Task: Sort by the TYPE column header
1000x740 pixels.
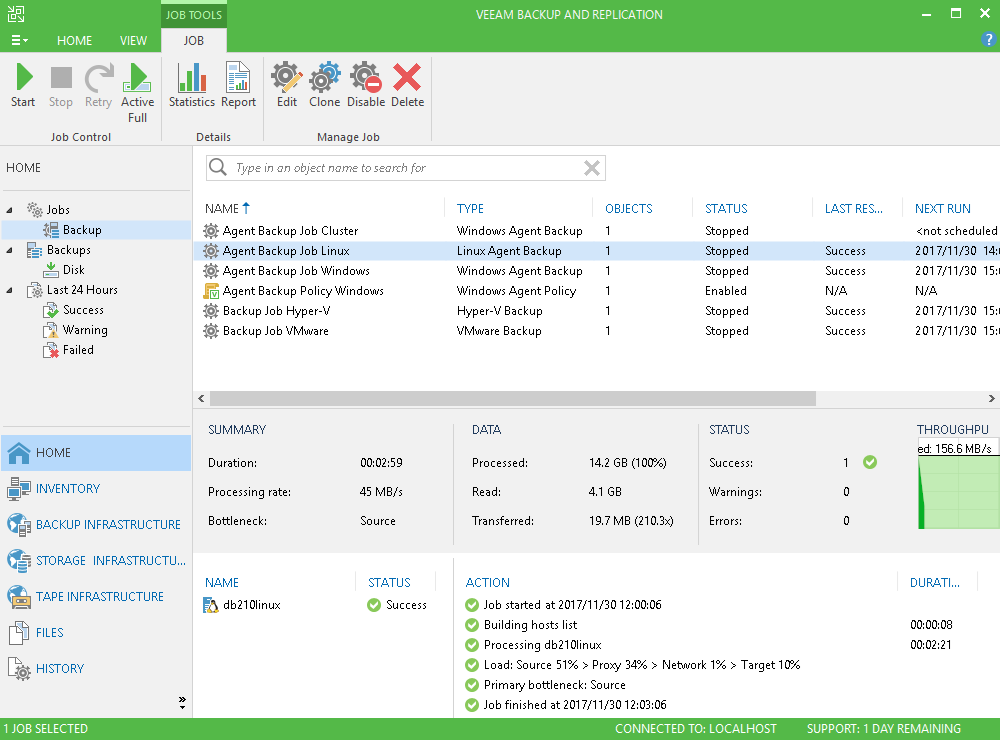Action: point(470,209)
